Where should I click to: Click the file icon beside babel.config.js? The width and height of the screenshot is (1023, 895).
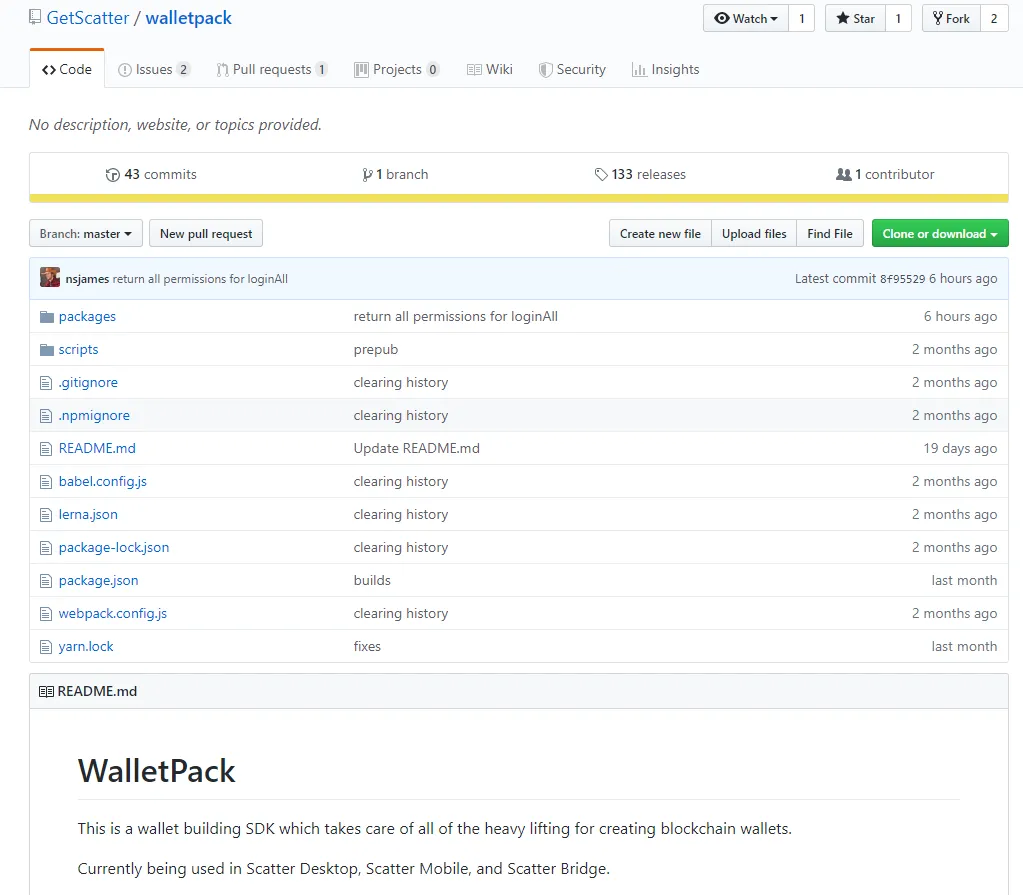[x=46, y=482]
